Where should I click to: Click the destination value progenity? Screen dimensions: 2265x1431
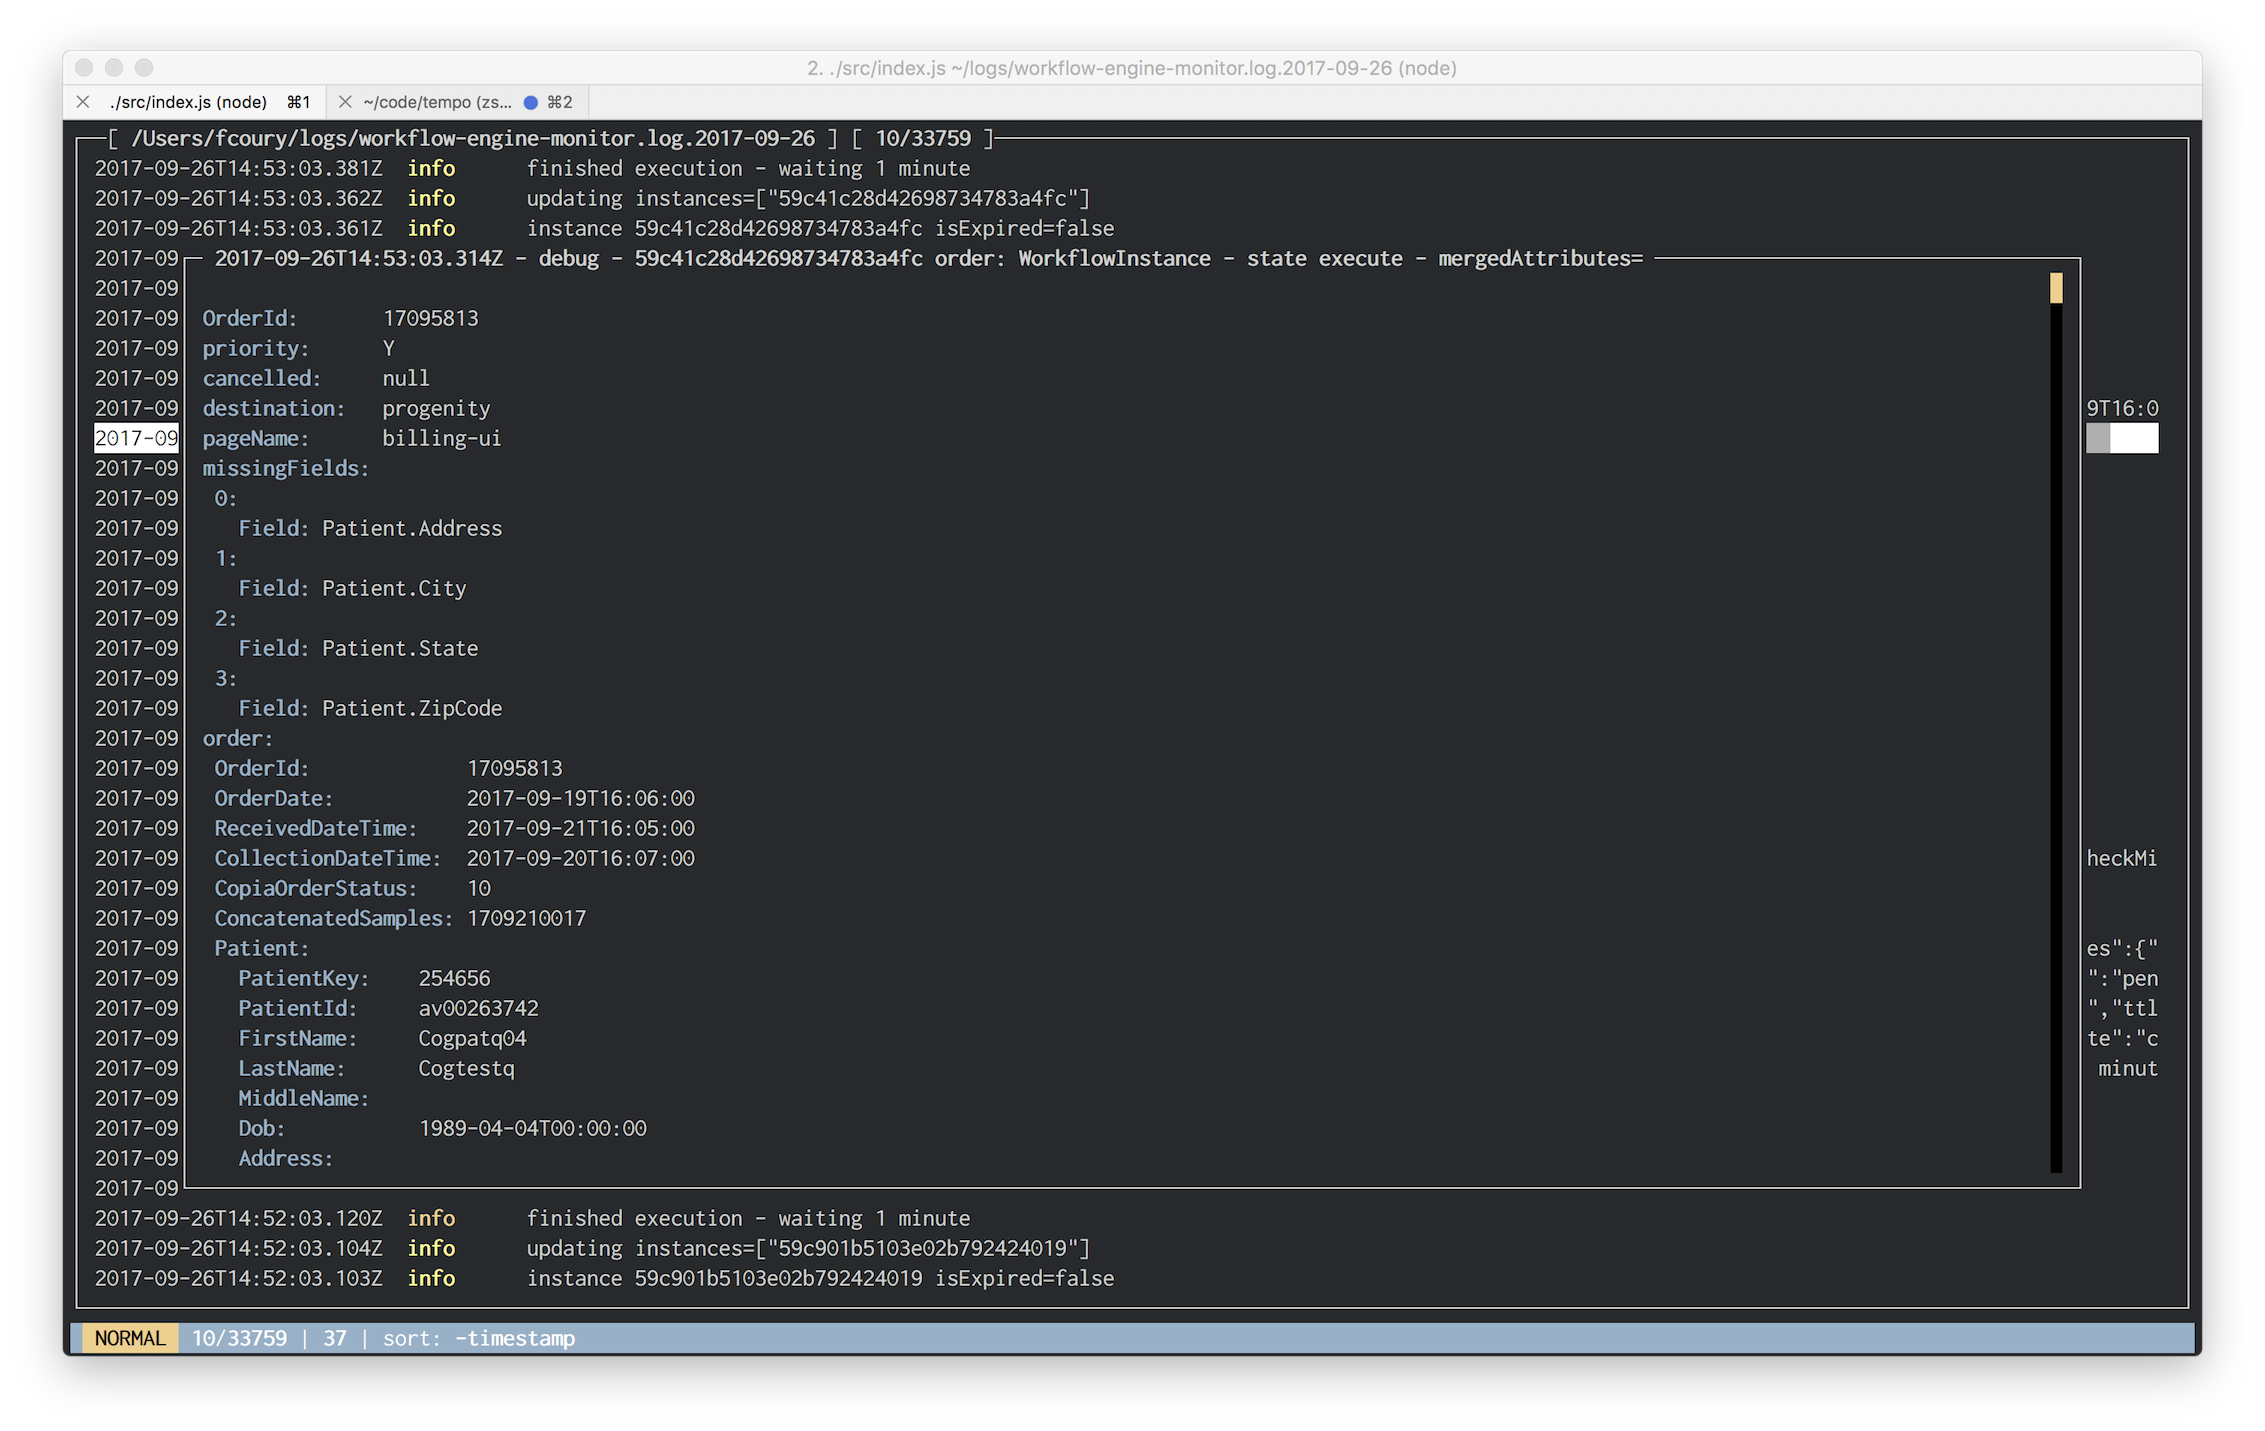point(436,408)
